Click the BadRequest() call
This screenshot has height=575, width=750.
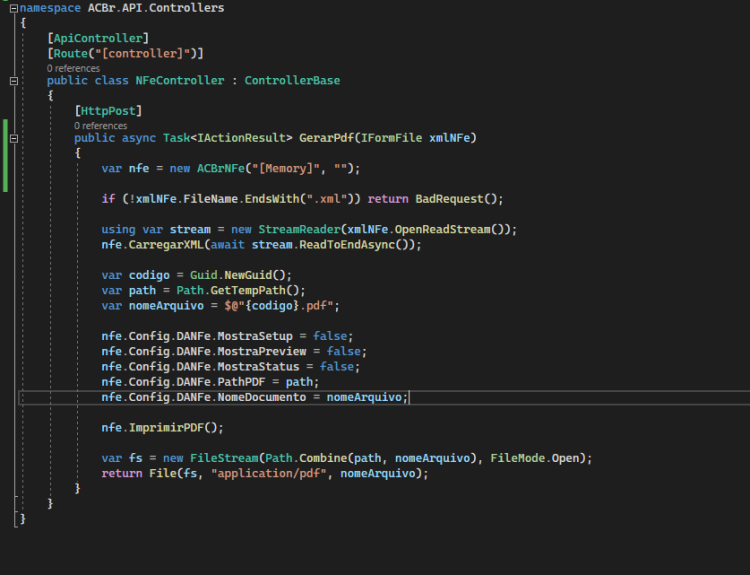(456, 199)
